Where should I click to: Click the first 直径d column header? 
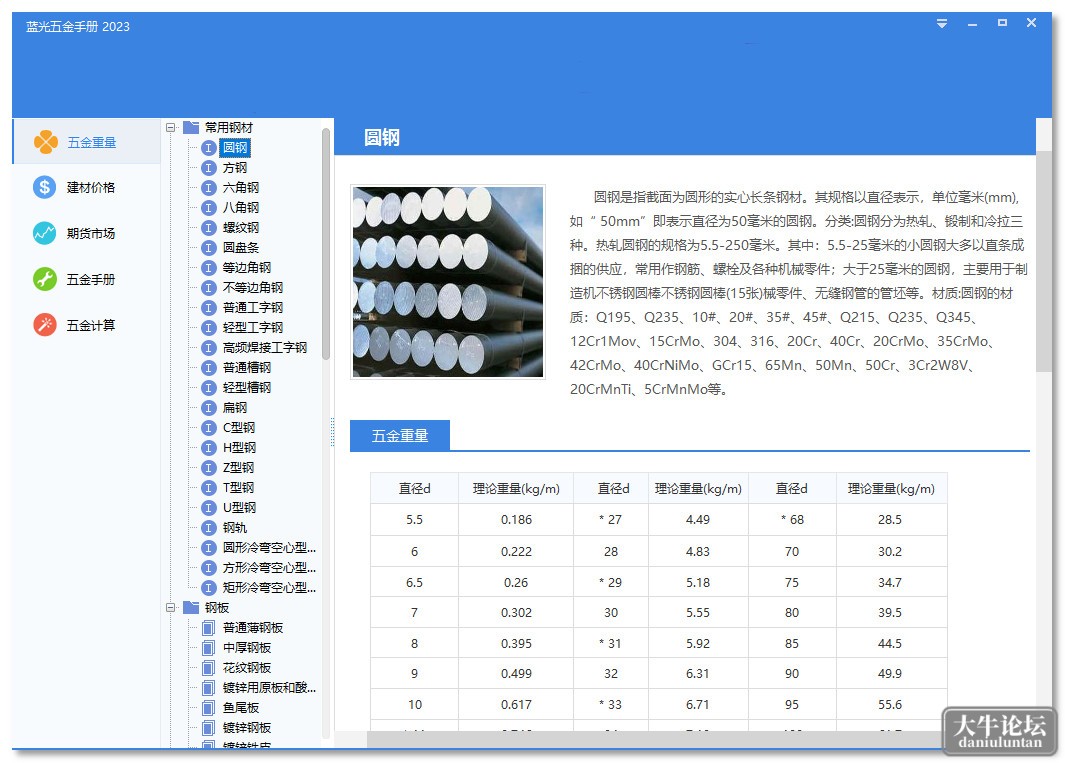[x=414, y=489]
